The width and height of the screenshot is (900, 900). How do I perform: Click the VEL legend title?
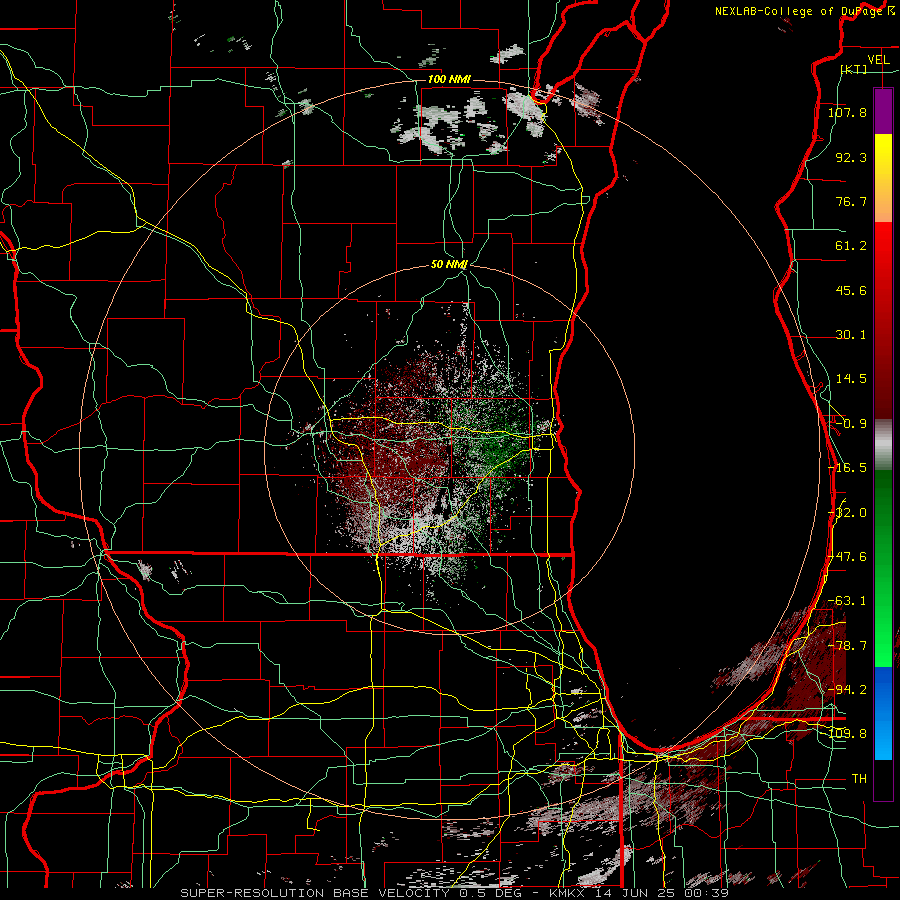[x=878, y=60]
